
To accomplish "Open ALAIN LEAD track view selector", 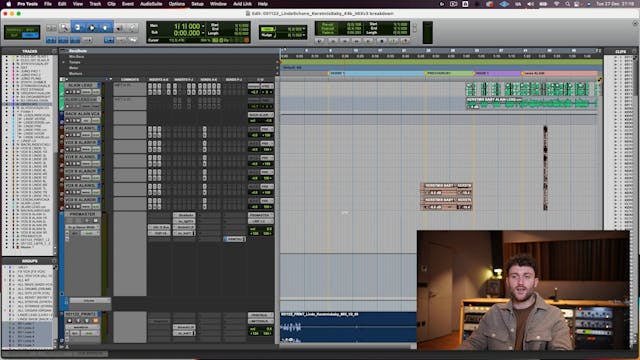I will click(87, 91).
